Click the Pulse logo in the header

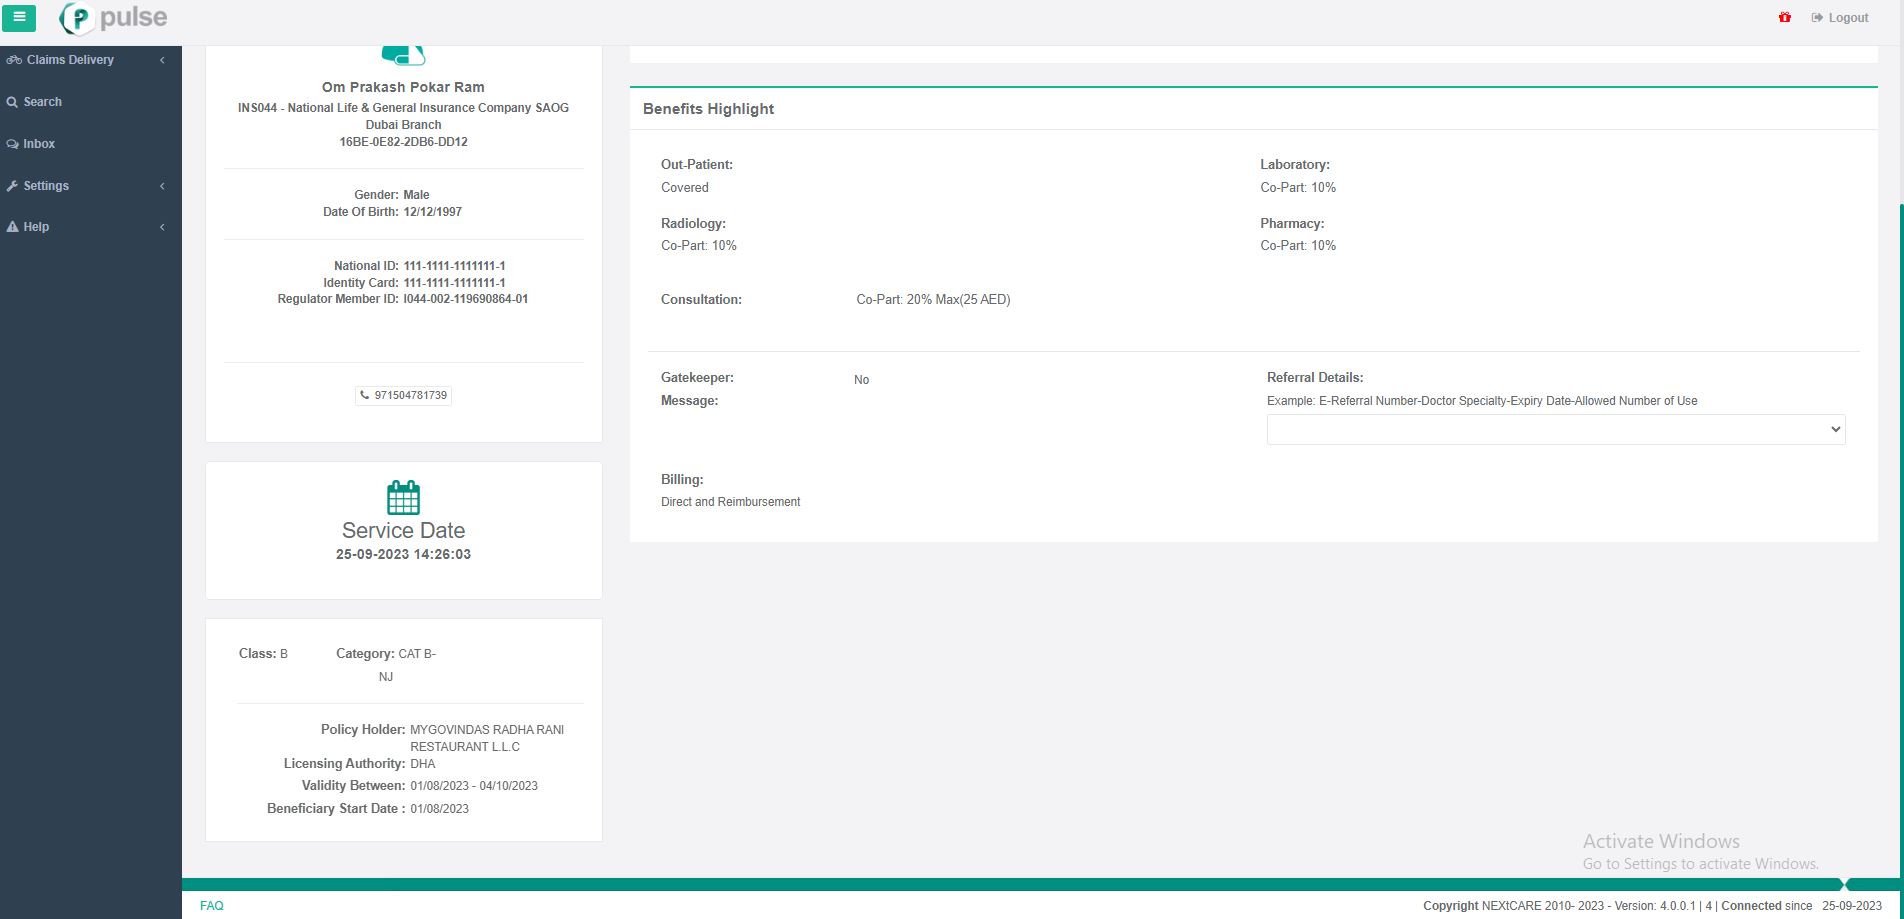click(x=114, y=18)
